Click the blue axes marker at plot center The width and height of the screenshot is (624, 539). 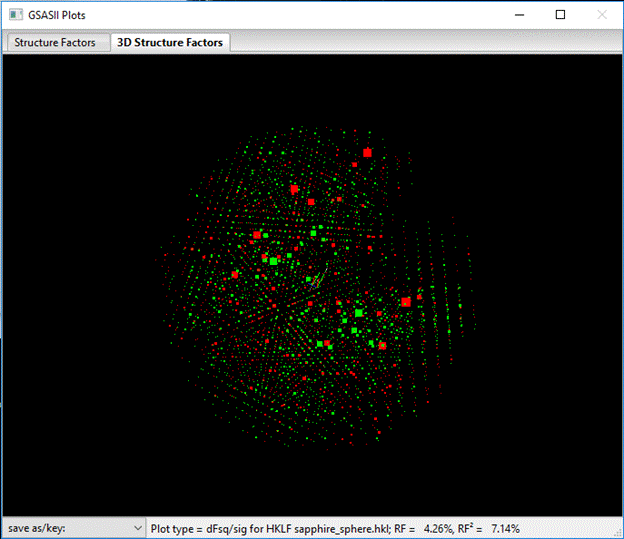(314, 283)
